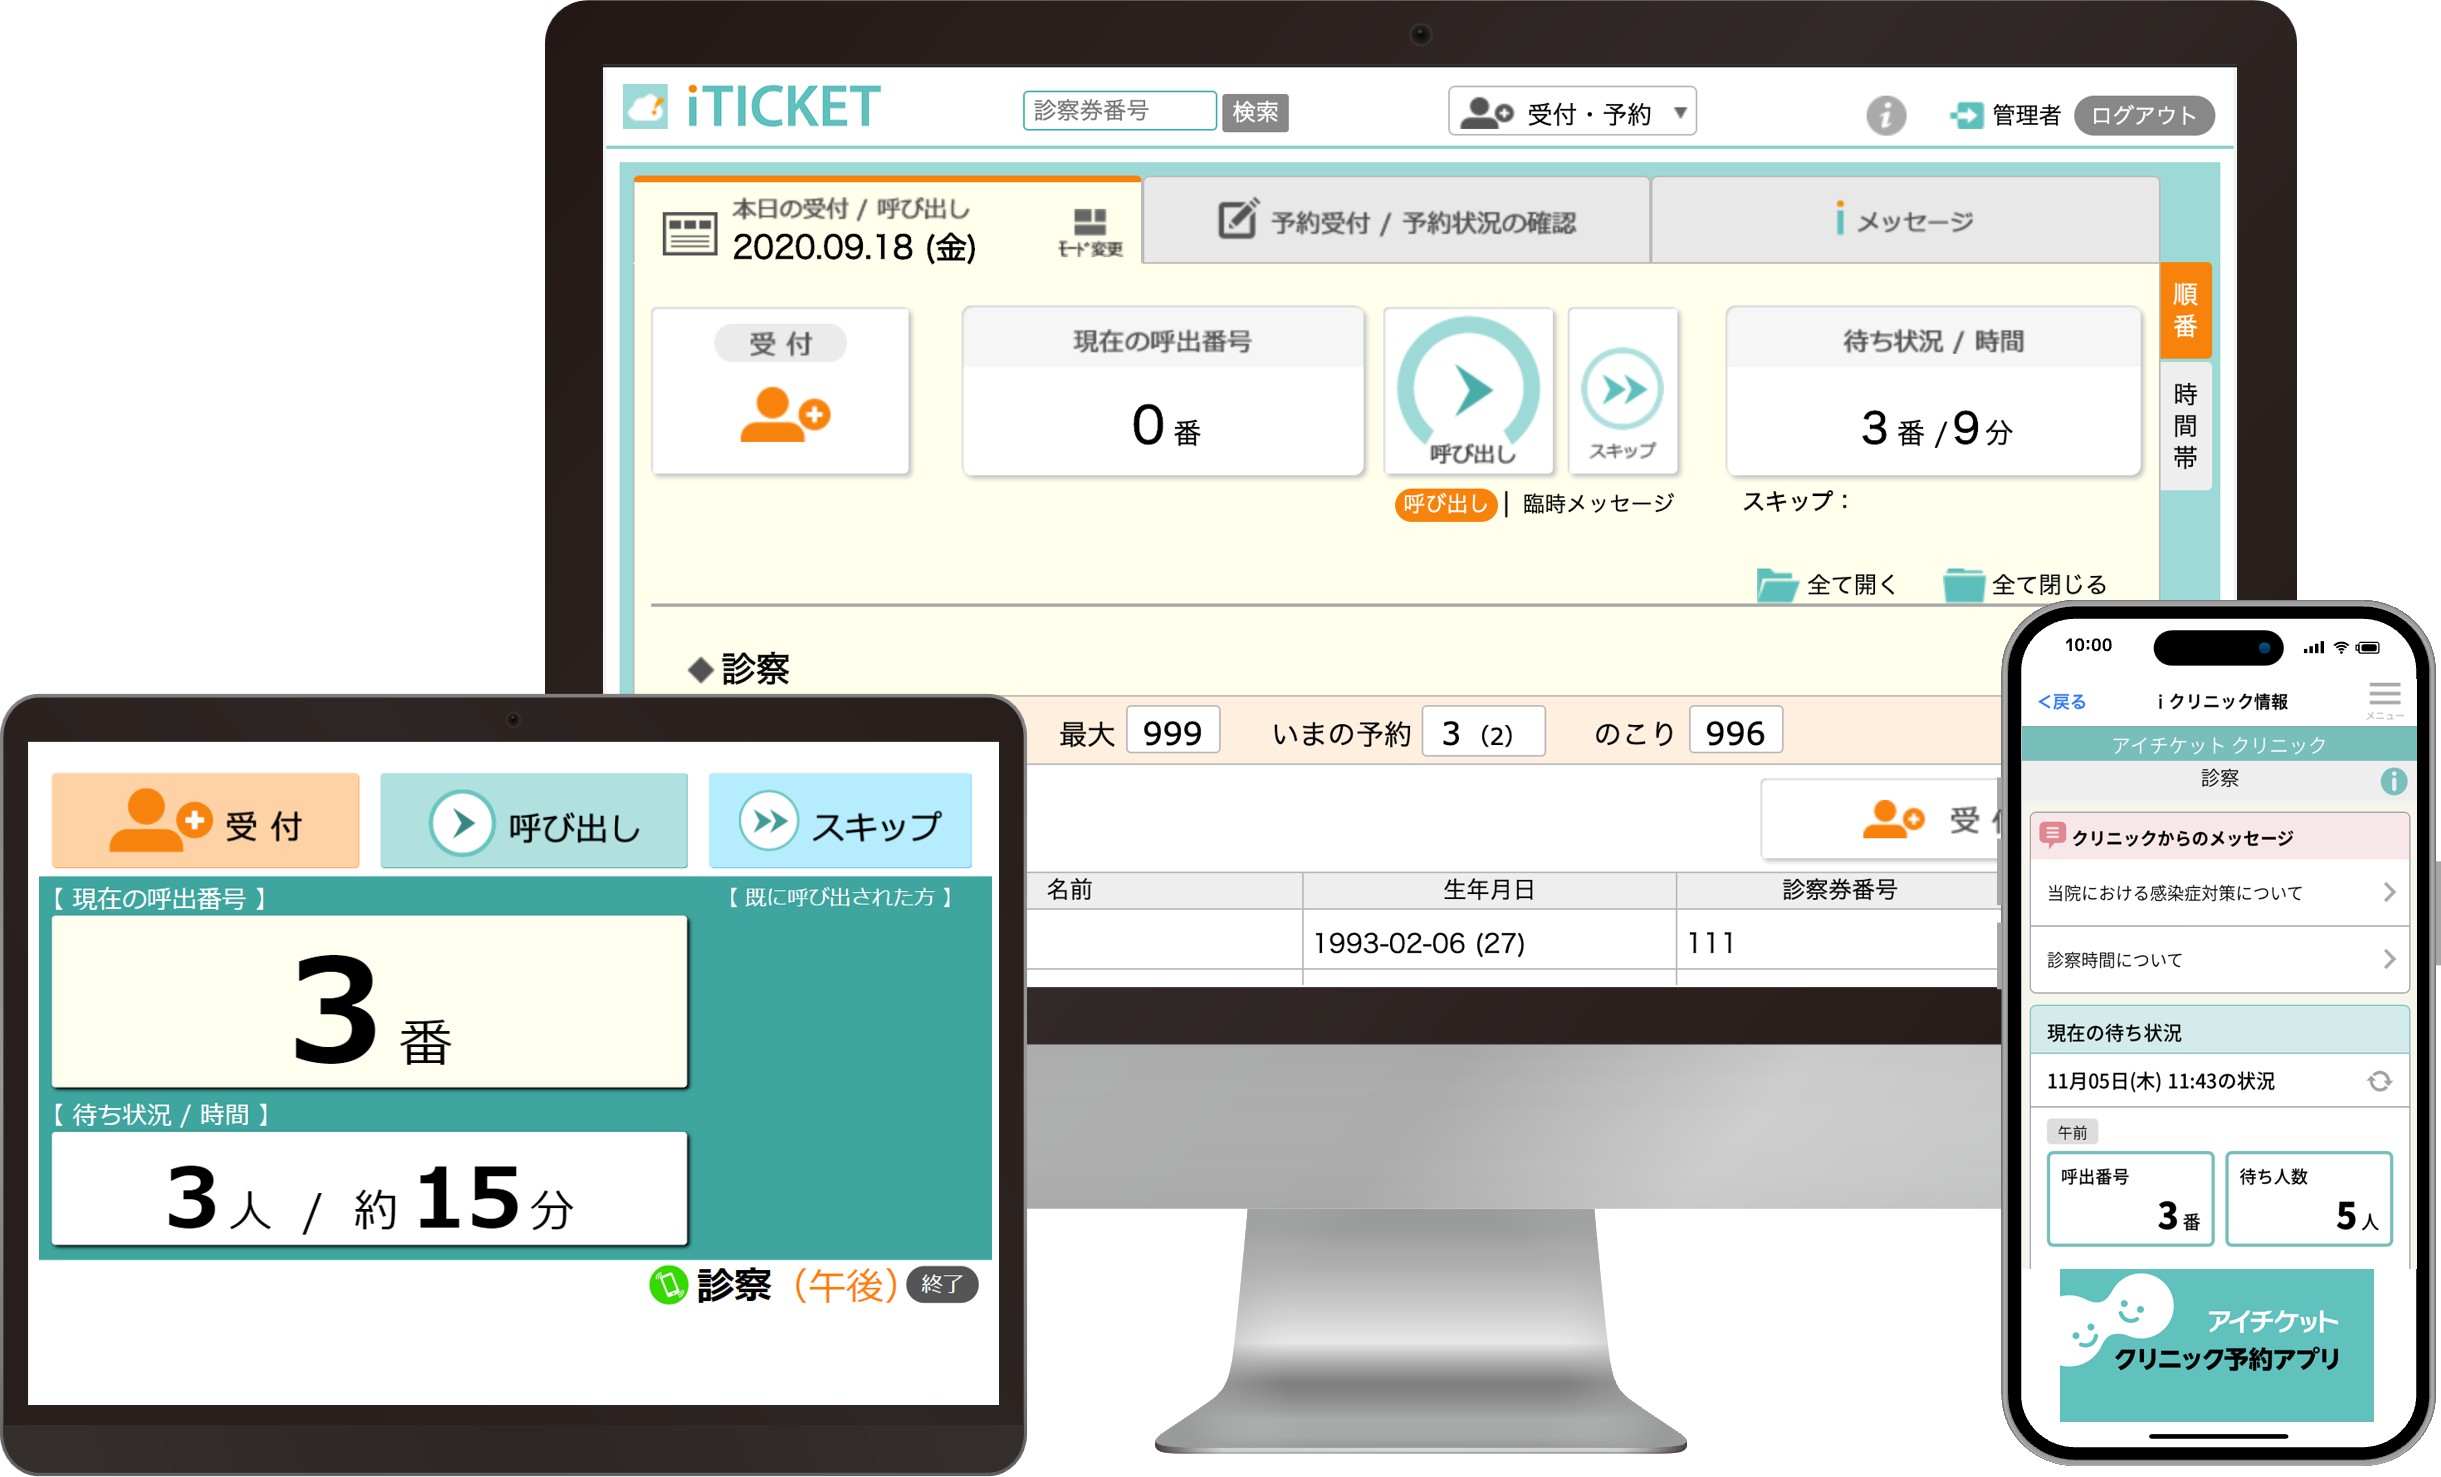
Task: Open the メッセージ tab
Action: (x=1904, y=222)
